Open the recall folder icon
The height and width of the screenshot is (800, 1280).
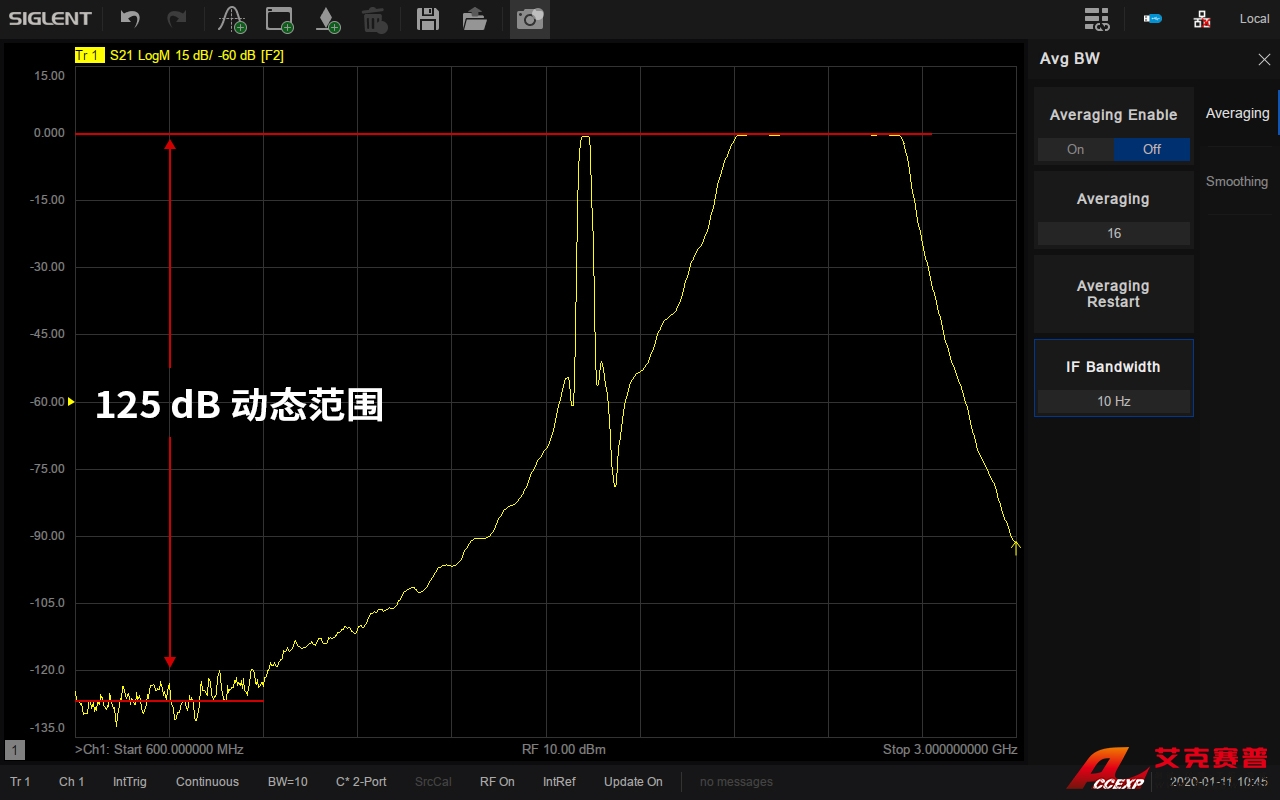(x=475, y=19)
